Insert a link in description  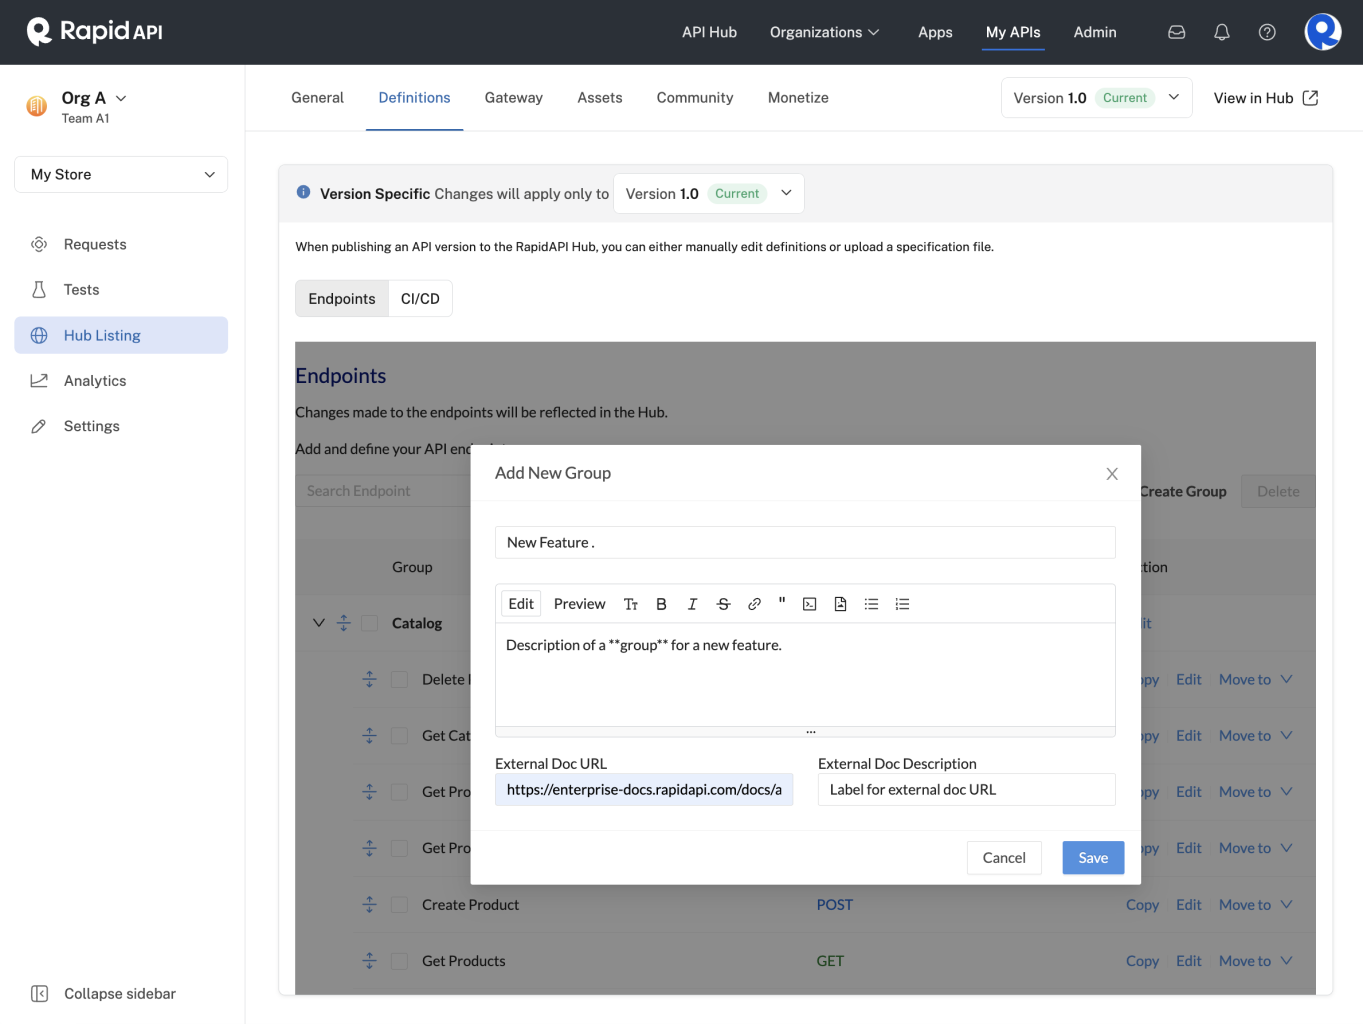pos(755,604)
